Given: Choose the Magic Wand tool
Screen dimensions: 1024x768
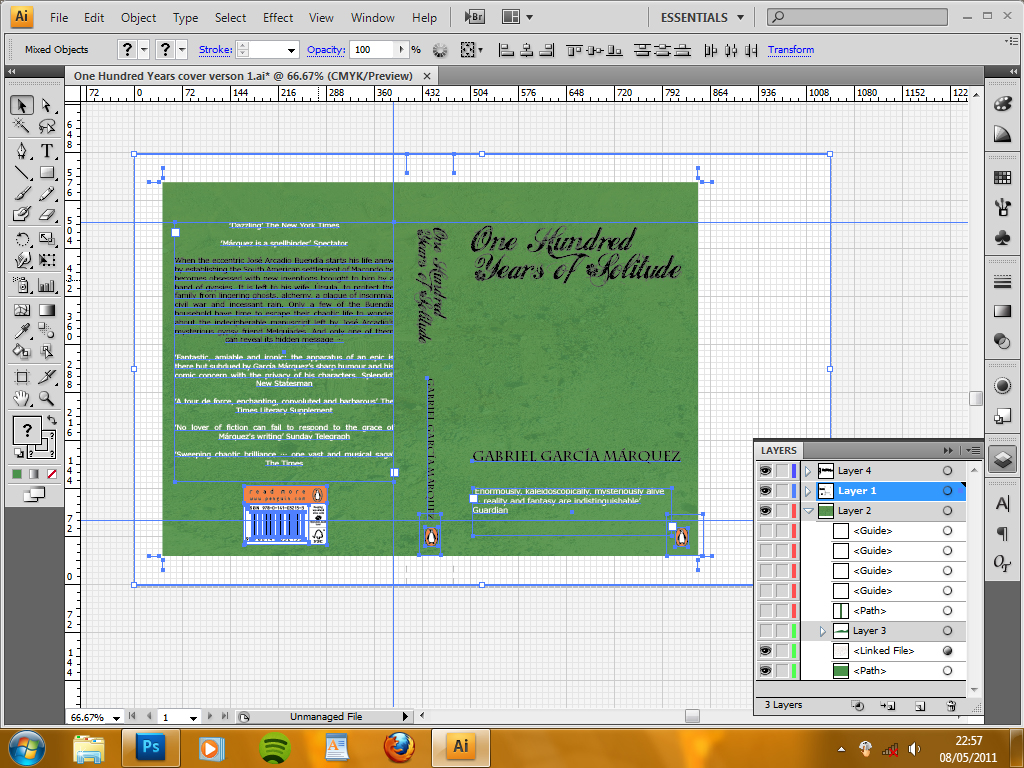Looking at the screenshot, I should click(21, 126).
